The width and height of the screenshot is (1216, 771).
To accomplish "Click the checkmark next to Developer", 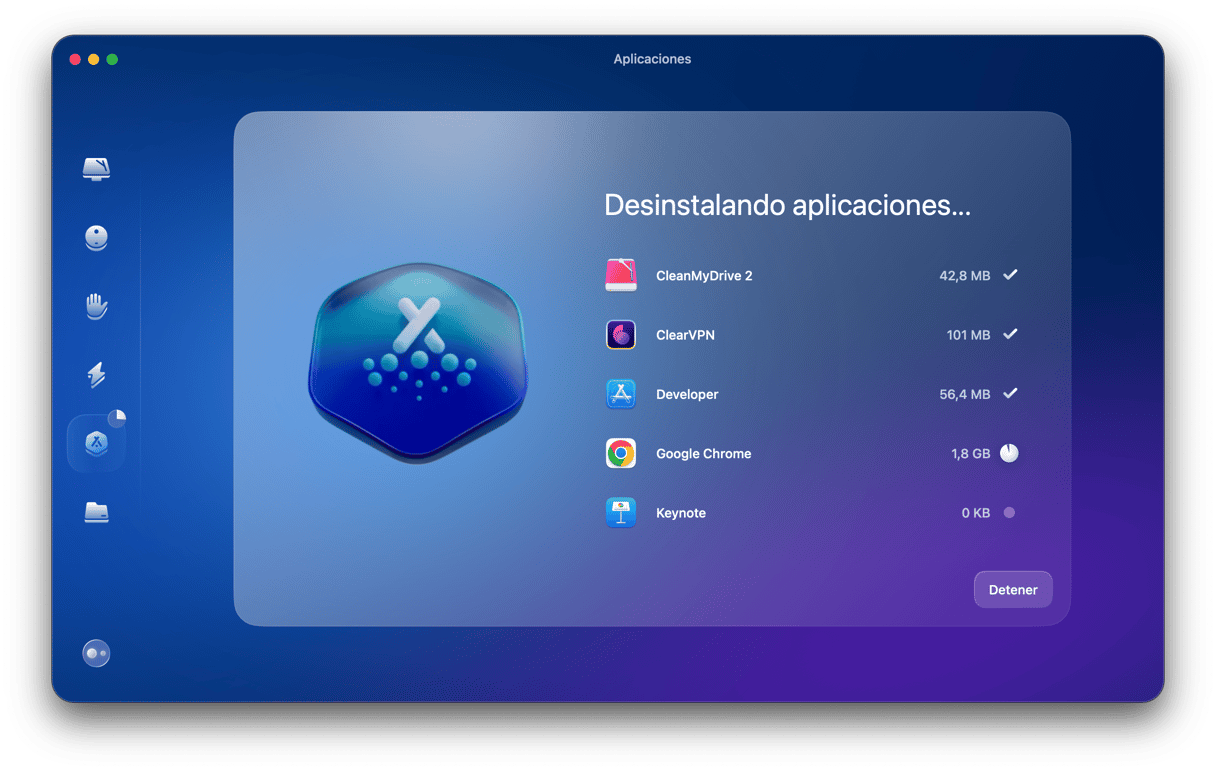I will pos(1010,394).
